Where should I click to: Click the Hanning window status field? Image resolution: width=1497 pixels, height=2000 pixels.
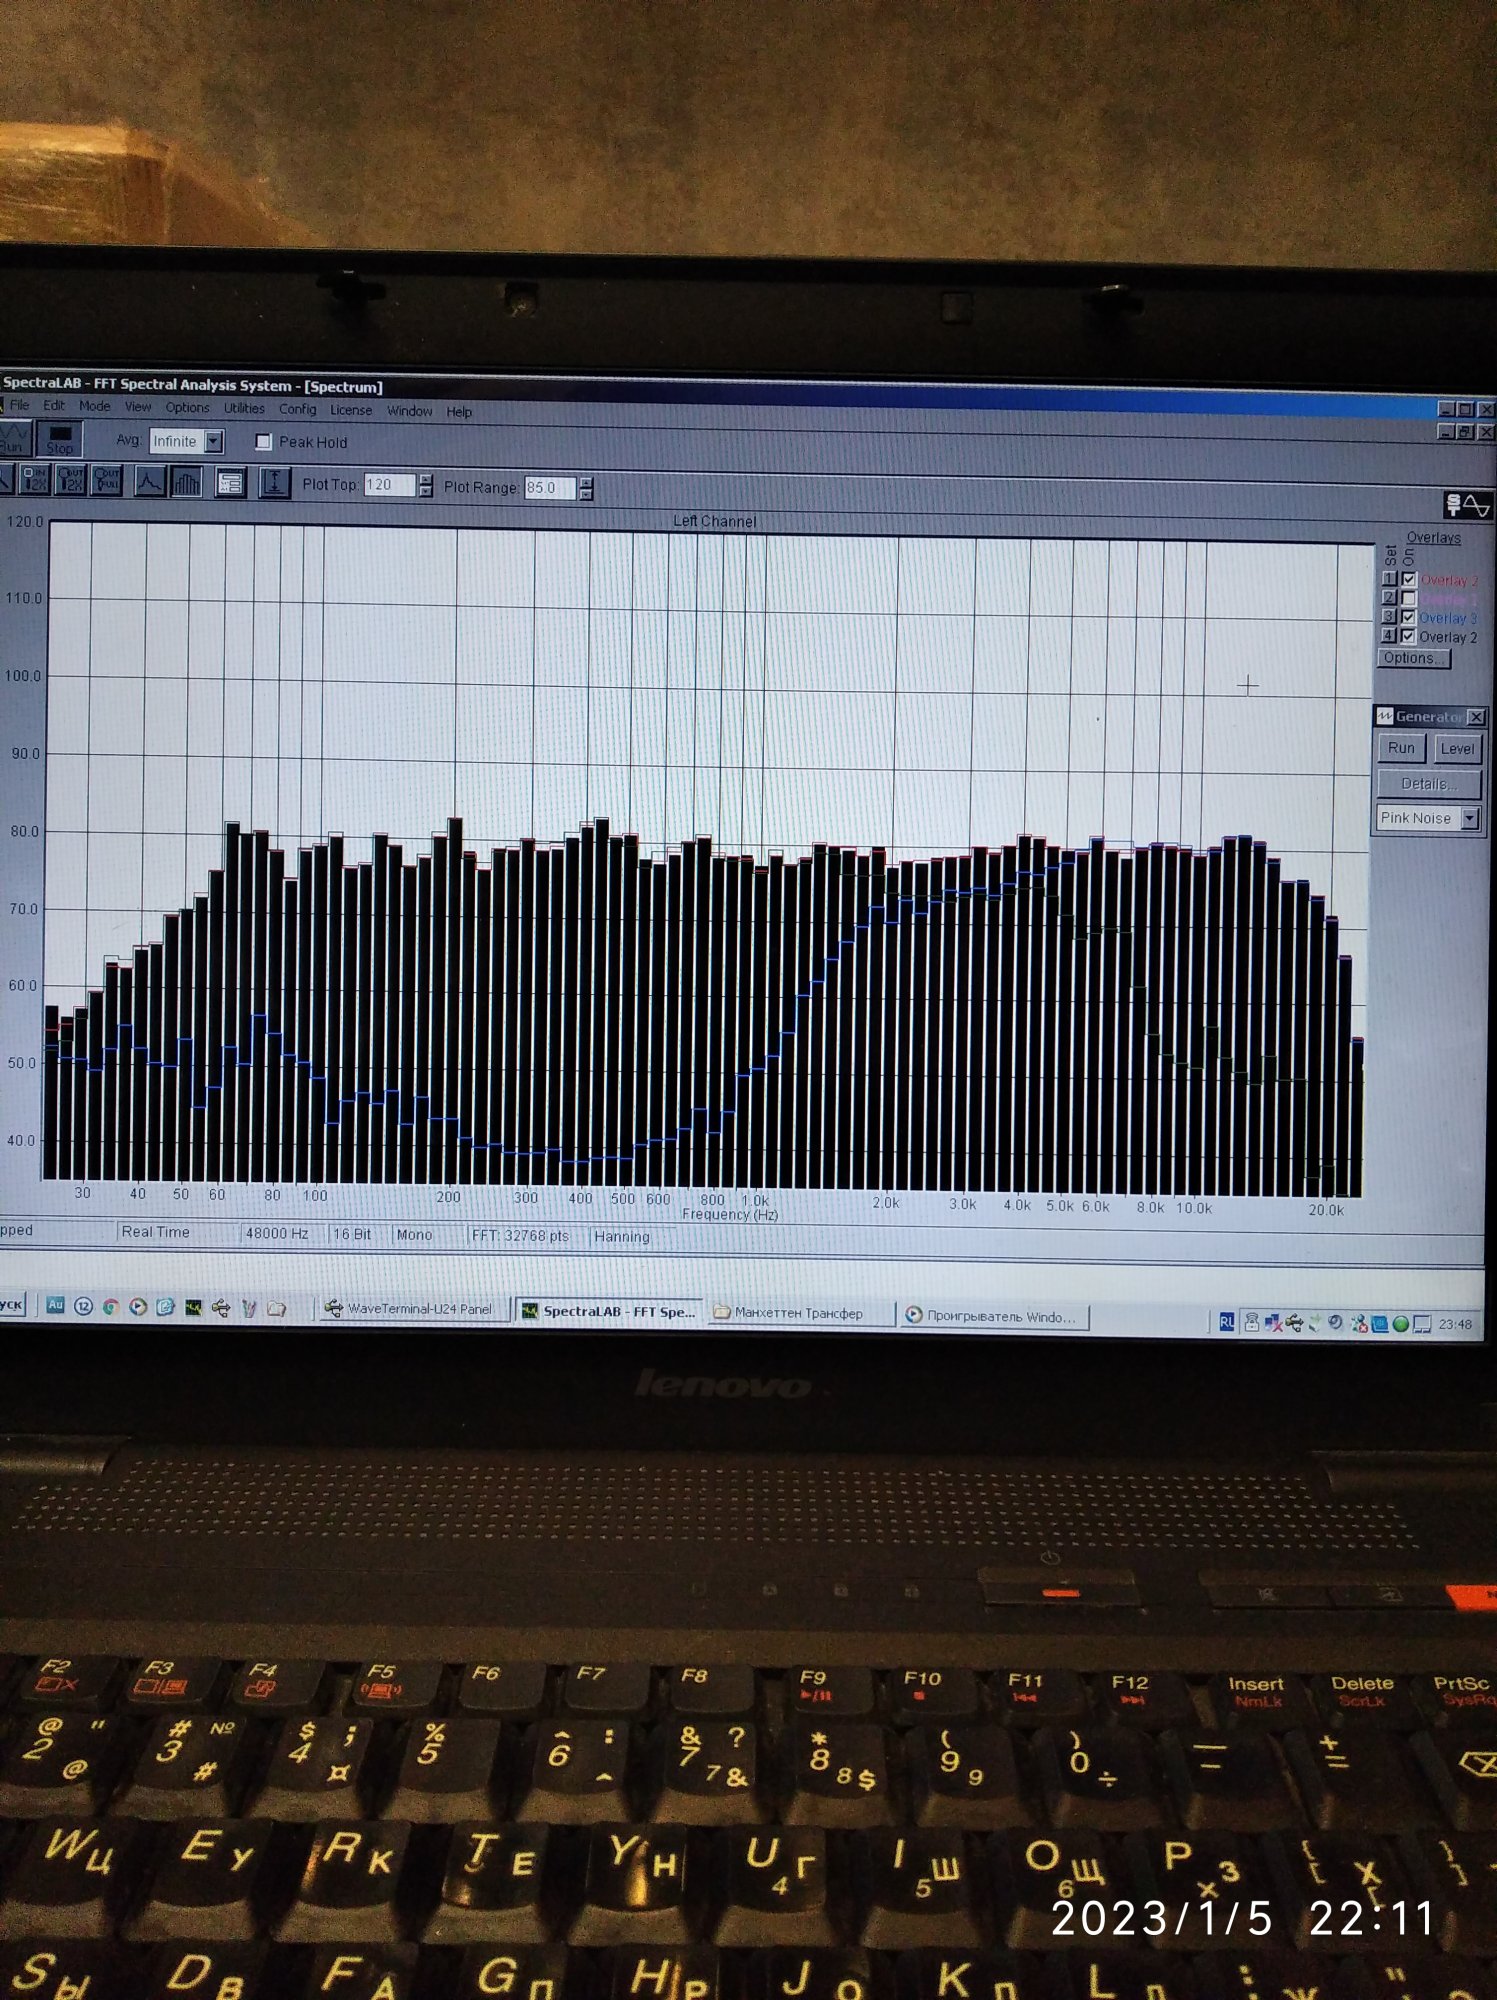coord(633,1237)
